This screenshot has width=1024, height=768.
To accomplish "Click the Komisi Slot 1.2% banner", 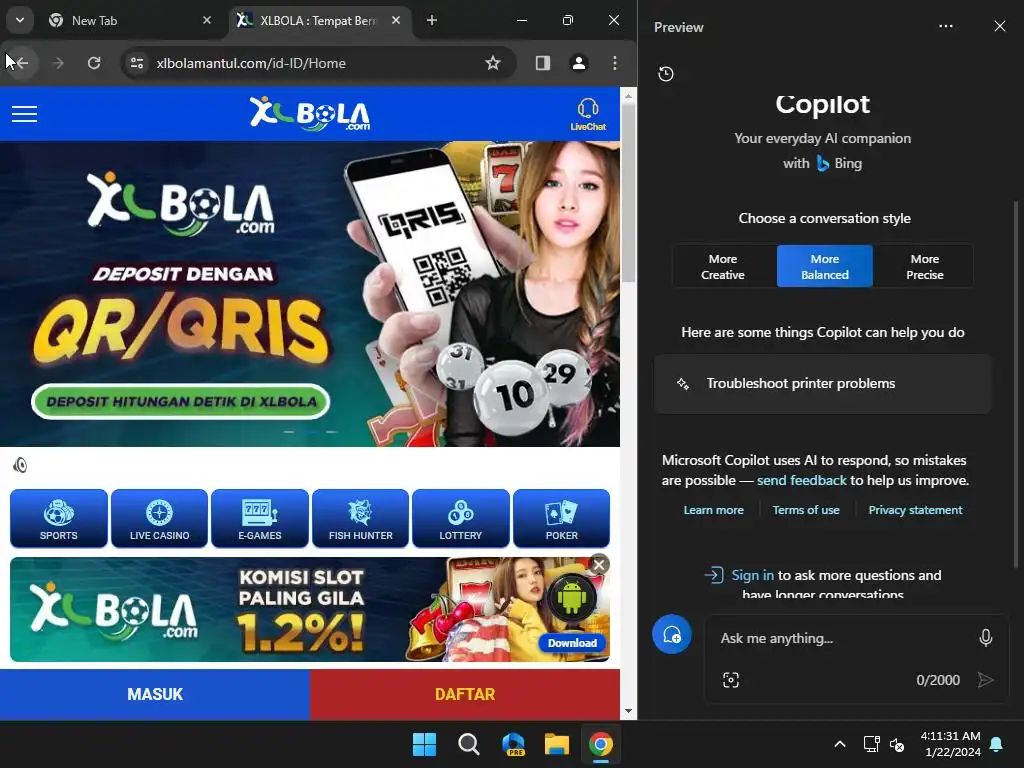I will click(x=310, y=609).
